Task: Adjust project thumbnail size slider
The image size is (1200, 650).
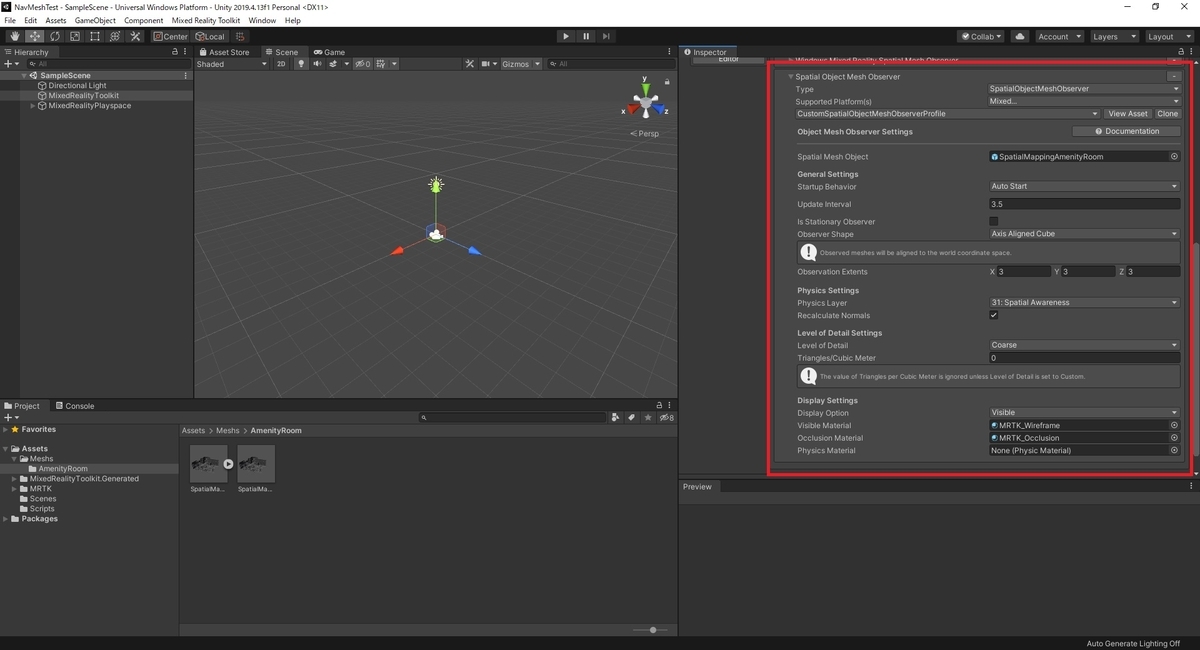Action: (x=653, y=630)
